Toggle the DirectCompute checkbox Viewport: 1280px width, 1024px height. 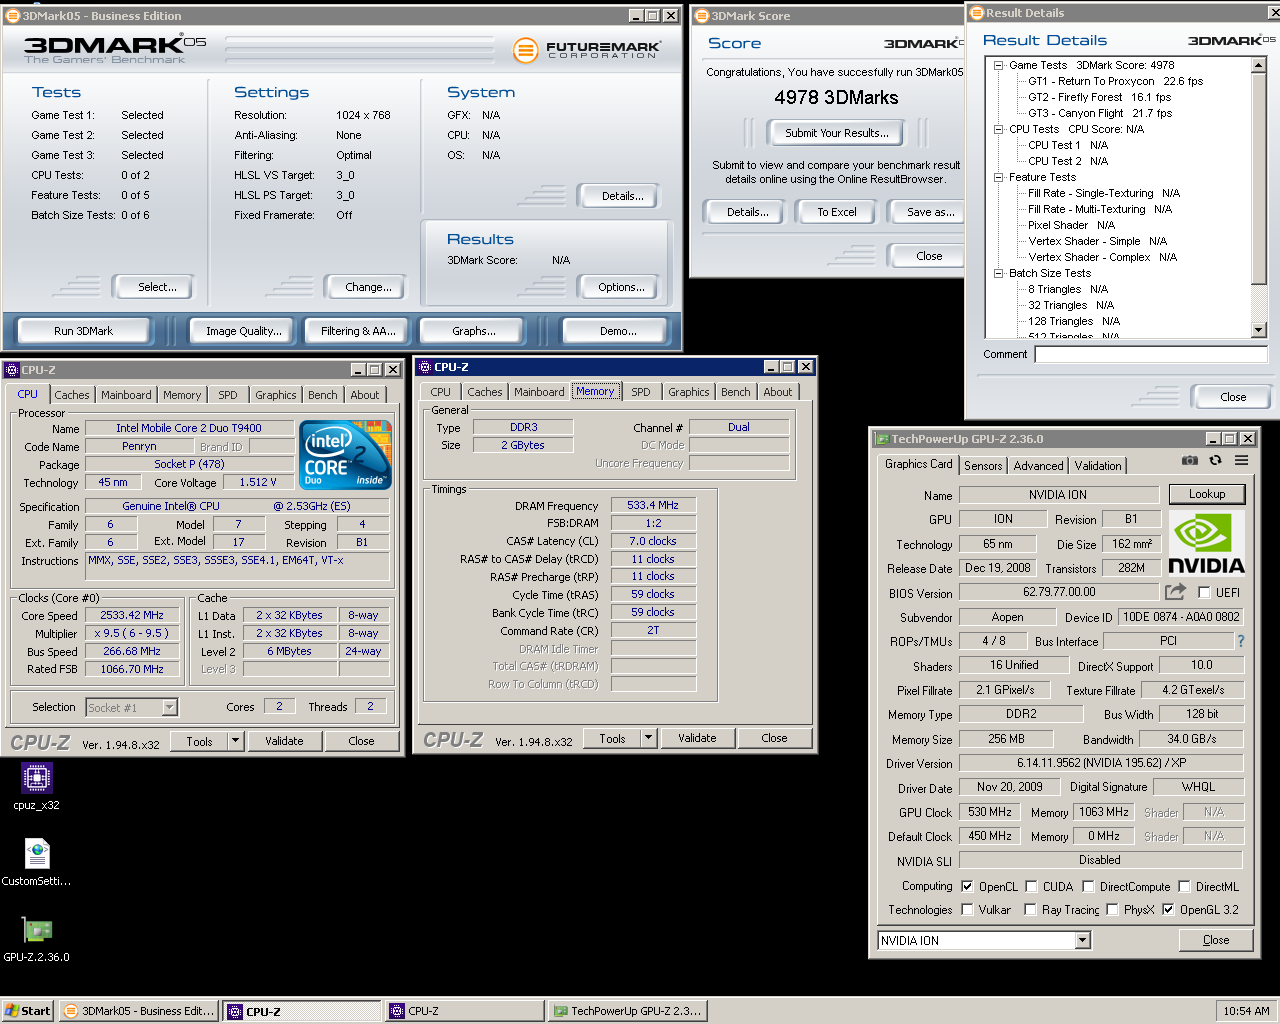(x=1088, y=886)
